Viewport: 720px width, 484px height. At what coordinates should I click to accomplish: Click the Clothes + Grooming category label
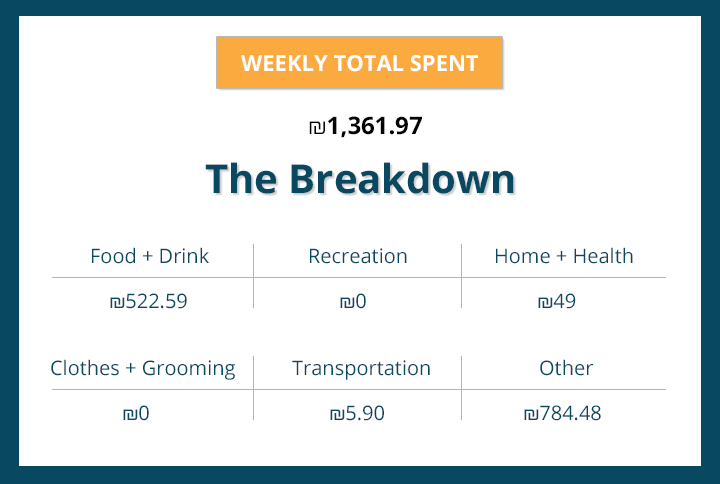(143, 368)
